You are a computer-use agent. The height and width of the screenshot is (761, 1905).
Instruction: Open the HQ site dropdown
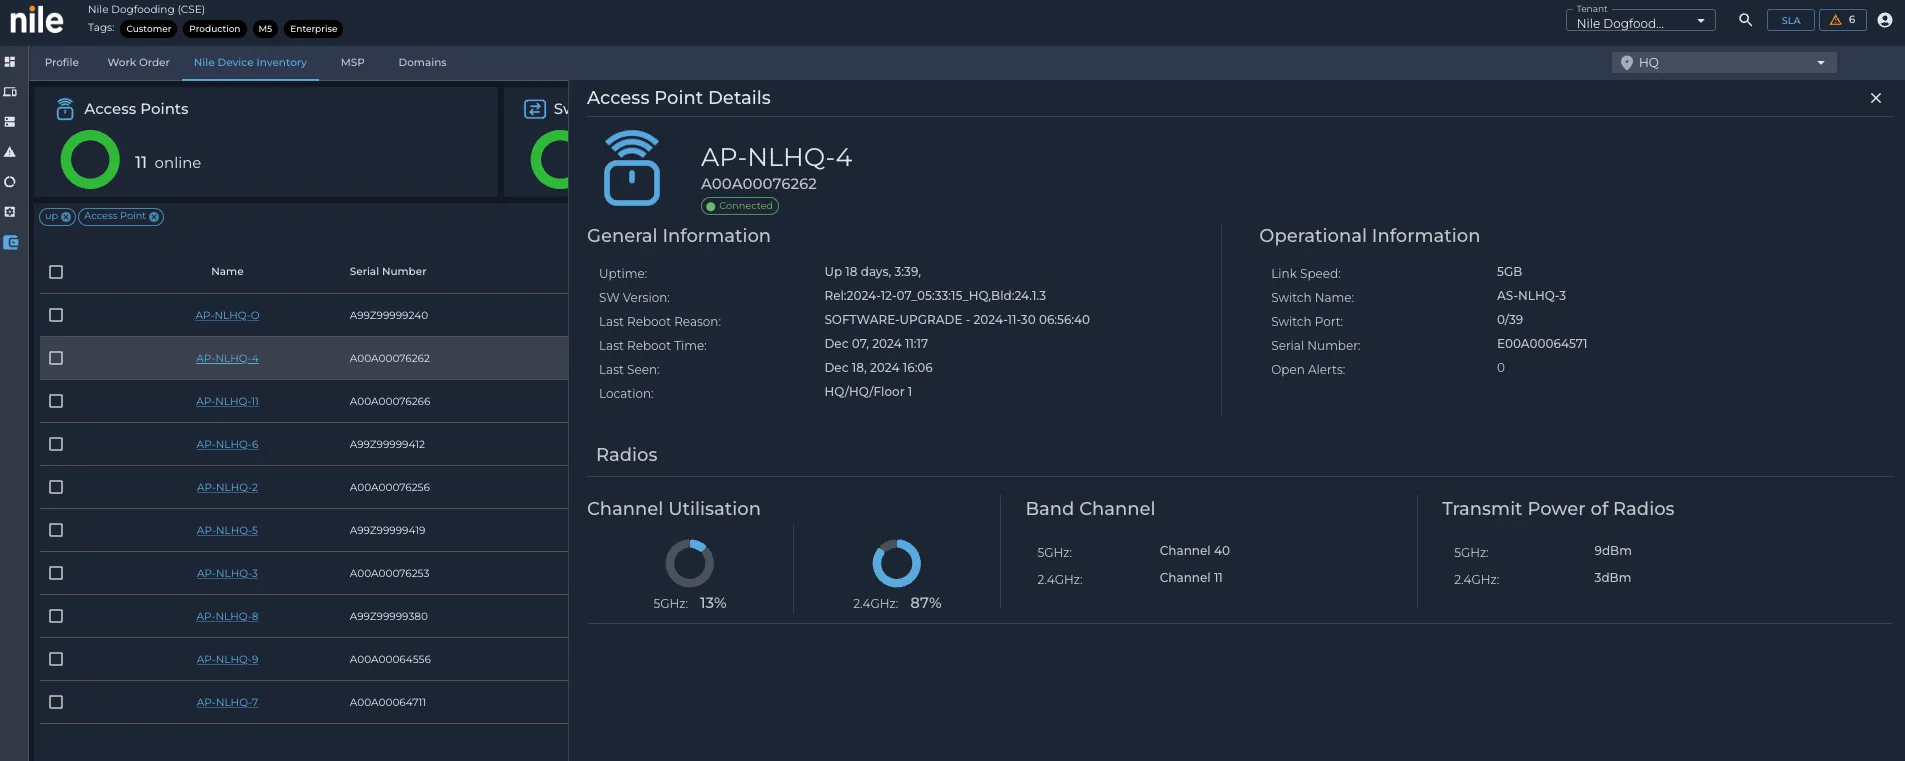click(x=1724, y=63)
